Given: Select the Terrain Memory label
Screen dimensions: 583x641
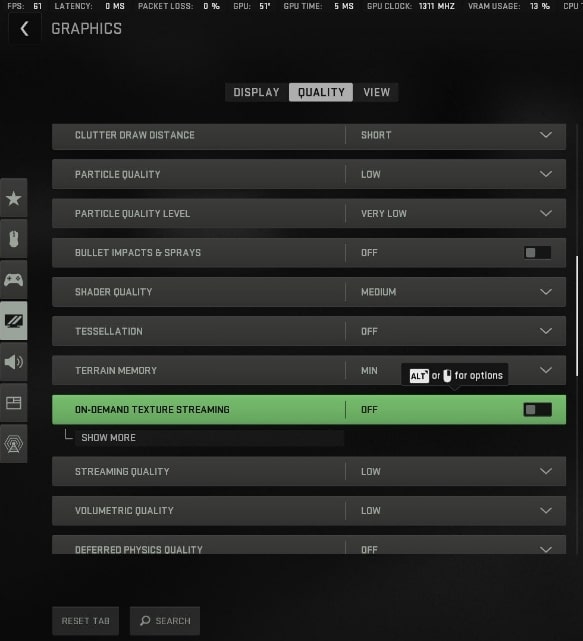Looking at the screenshot, I should tap(116, 370).
